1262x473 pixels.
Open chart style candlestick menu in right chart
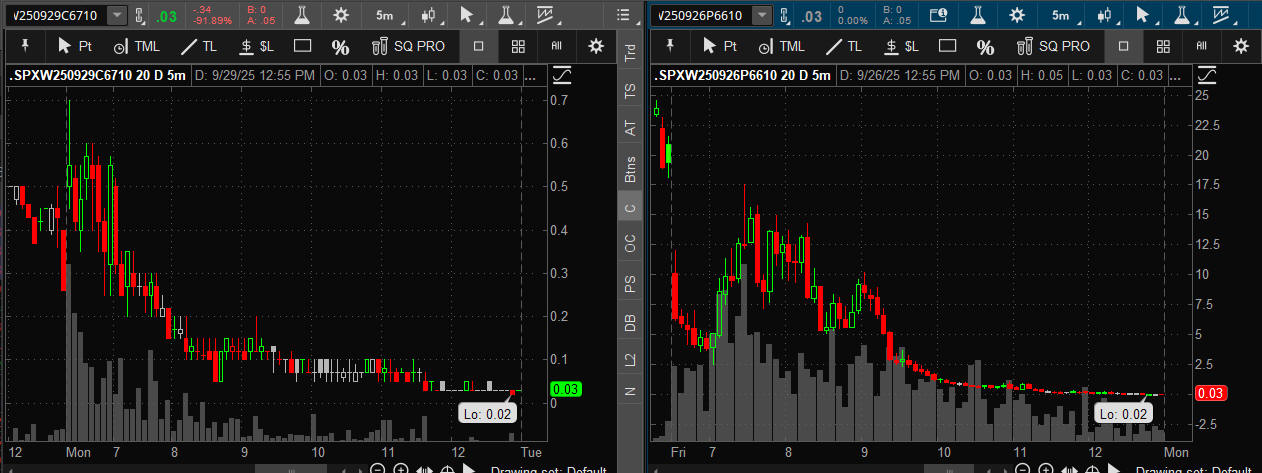tap(1104, 15)
